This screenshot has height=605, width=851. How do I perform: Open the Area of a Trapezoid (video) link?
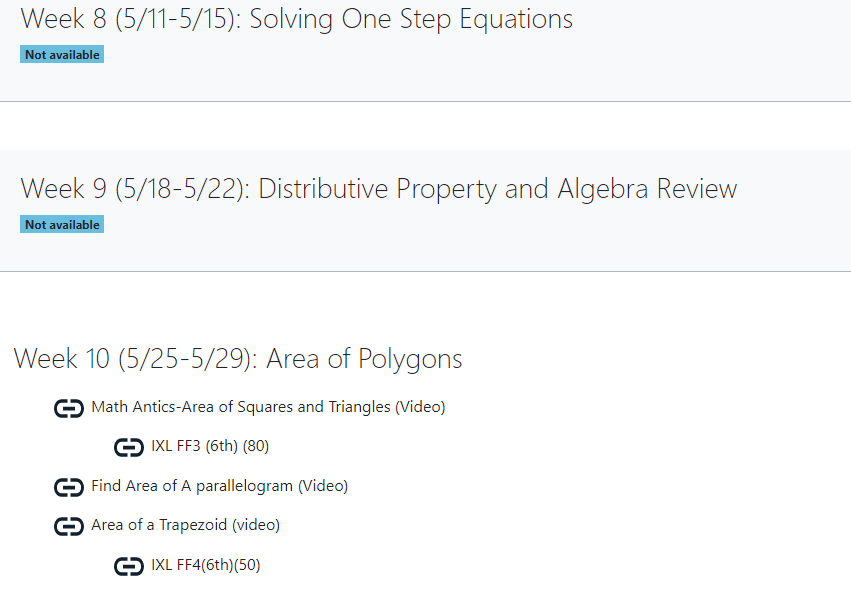coord(186,525)
